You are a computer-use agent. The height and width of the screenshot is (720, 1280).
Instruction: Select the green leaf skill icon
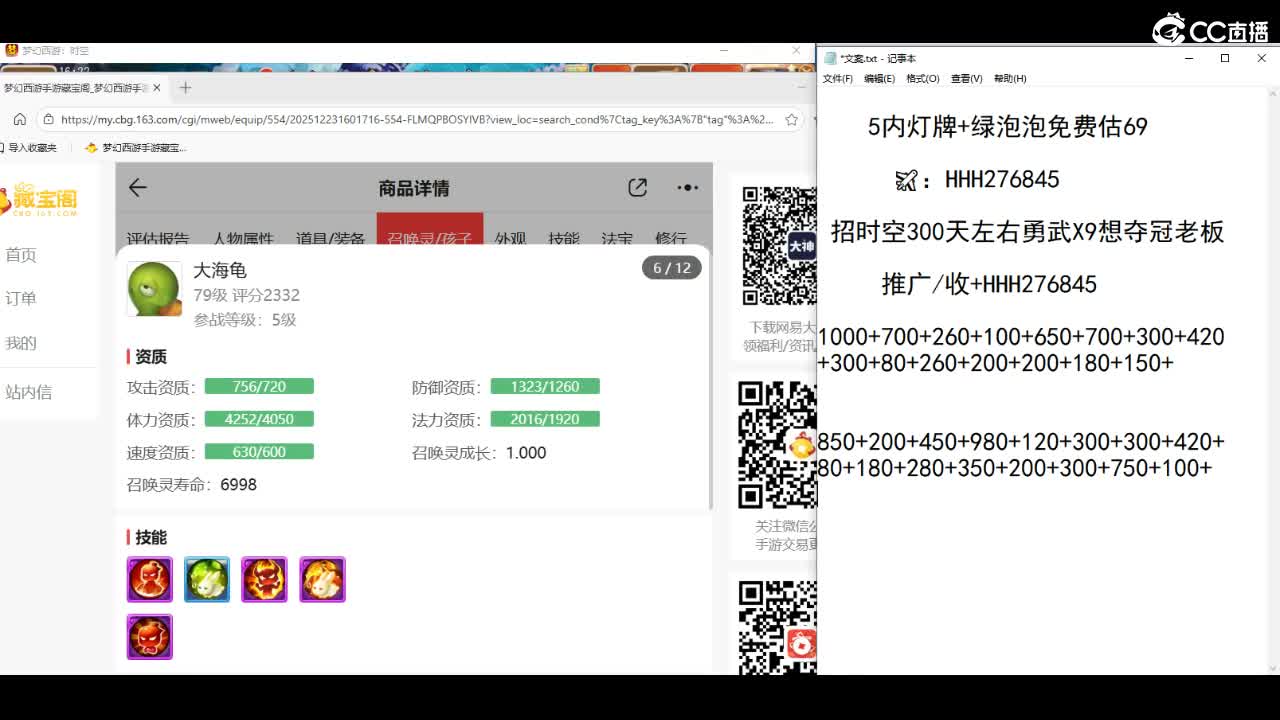(x=207, y=579)
